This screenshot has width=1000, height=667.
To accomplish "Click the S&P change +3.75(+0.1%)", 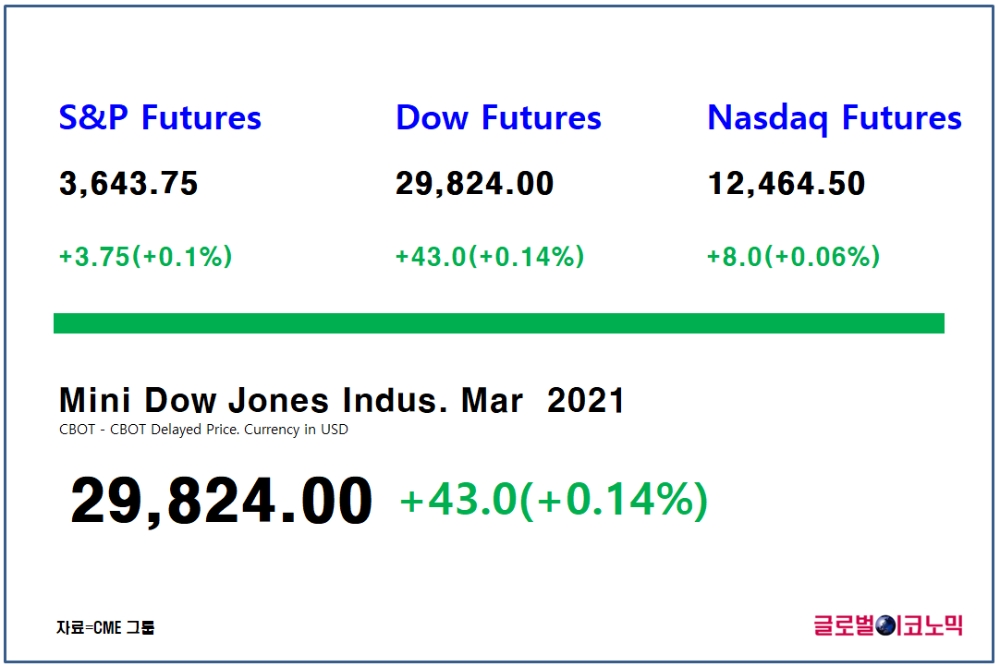I will 145,256.
